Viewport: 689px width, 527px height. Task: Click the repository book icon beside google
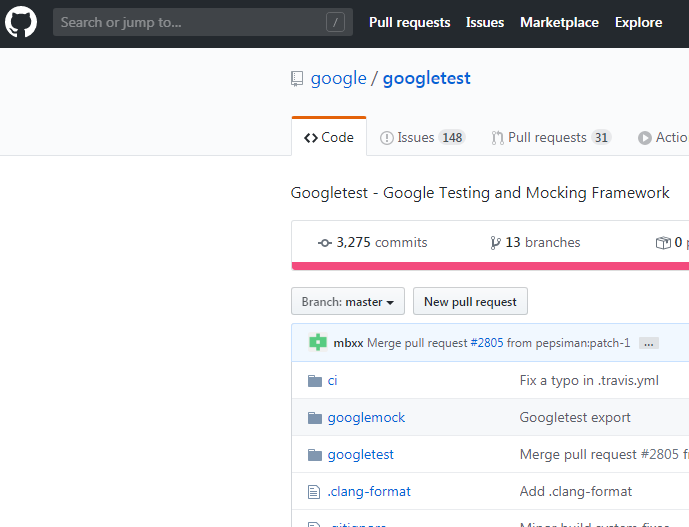pyautogui.click(x=297, y=79)
